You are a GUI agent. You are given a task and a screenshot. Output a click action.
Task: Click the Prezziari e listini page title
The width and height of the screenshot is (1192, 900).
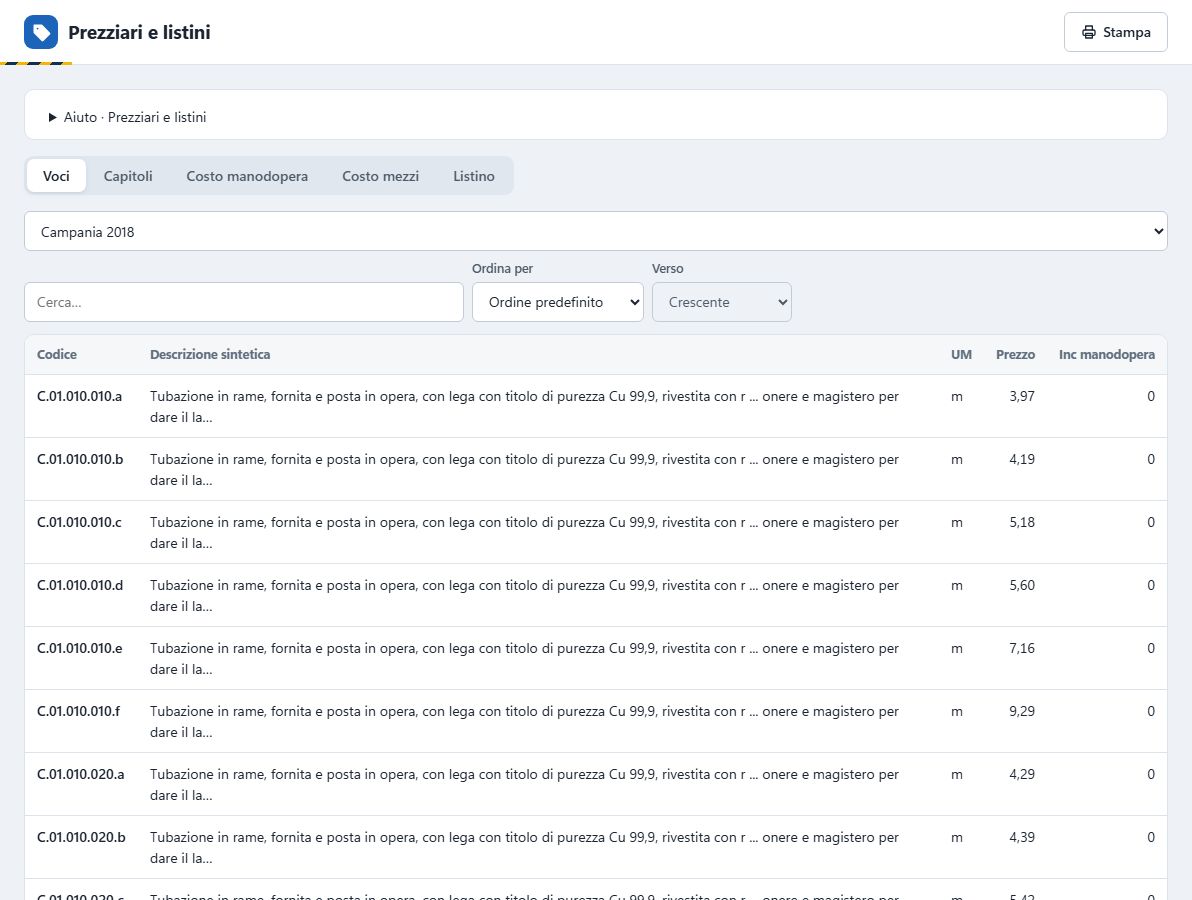coord(139,32)
